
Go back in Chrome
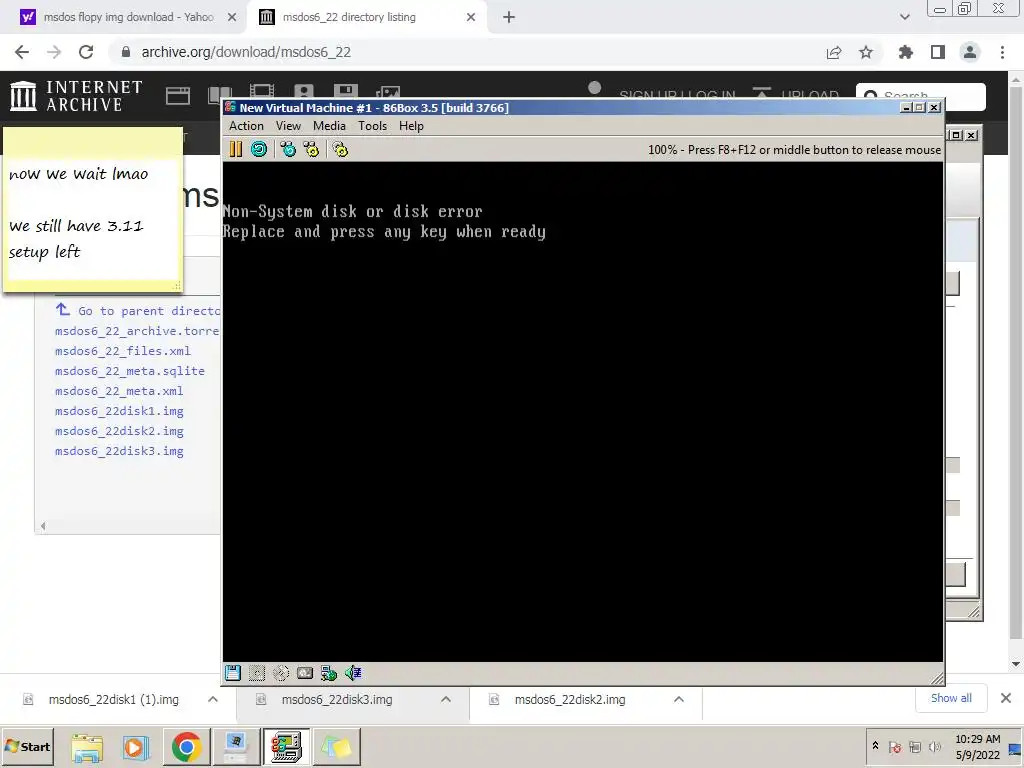(x=22, y=52)
